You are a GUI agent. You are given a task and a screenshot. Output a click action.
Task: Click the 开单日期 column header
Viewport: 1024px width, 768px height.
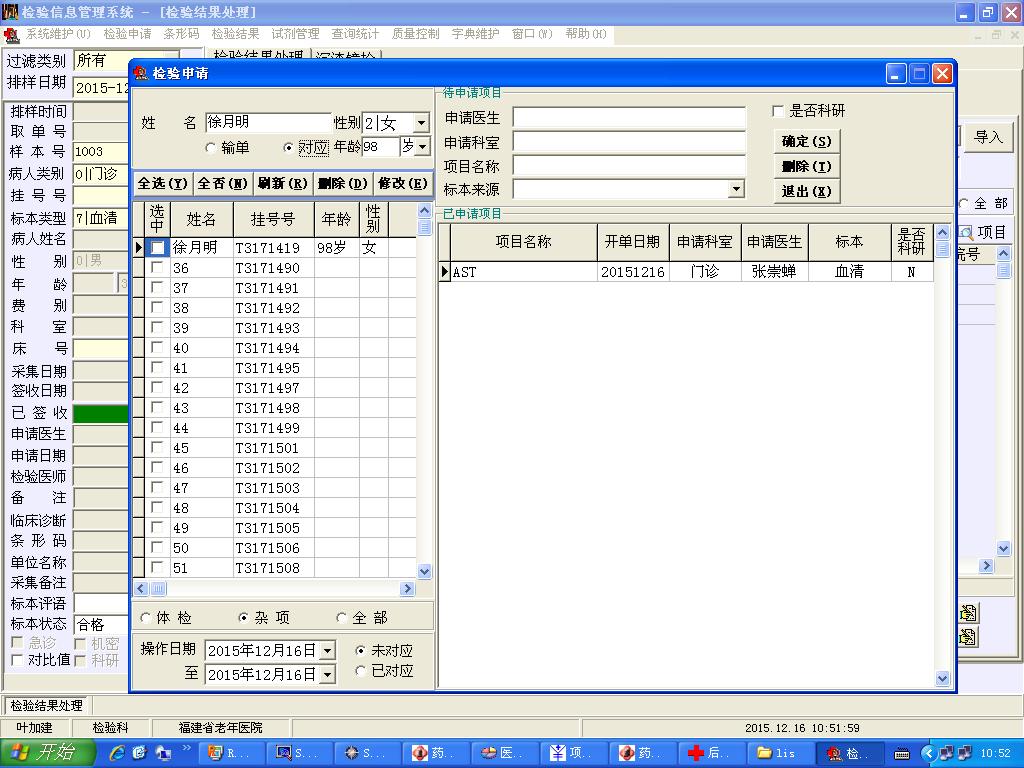point(632,242)
